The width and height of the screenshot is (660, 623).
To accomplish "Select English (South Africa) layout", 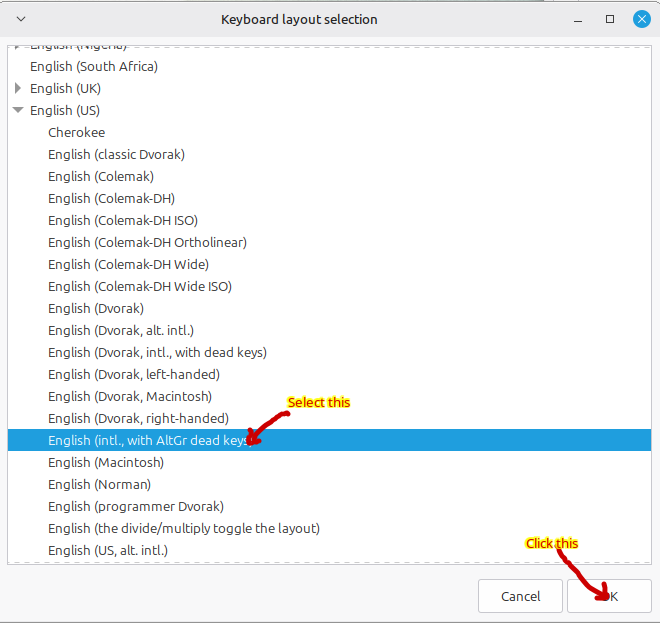I will click(x=94, y=66).
